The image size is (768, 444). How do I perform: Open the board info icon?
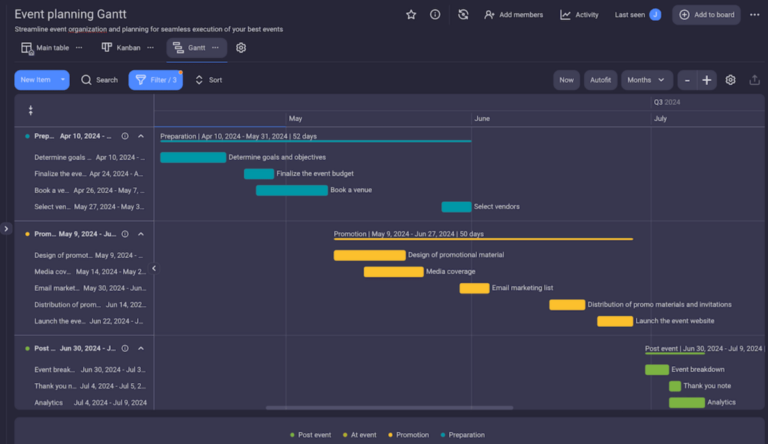click(x=435, y=15)
